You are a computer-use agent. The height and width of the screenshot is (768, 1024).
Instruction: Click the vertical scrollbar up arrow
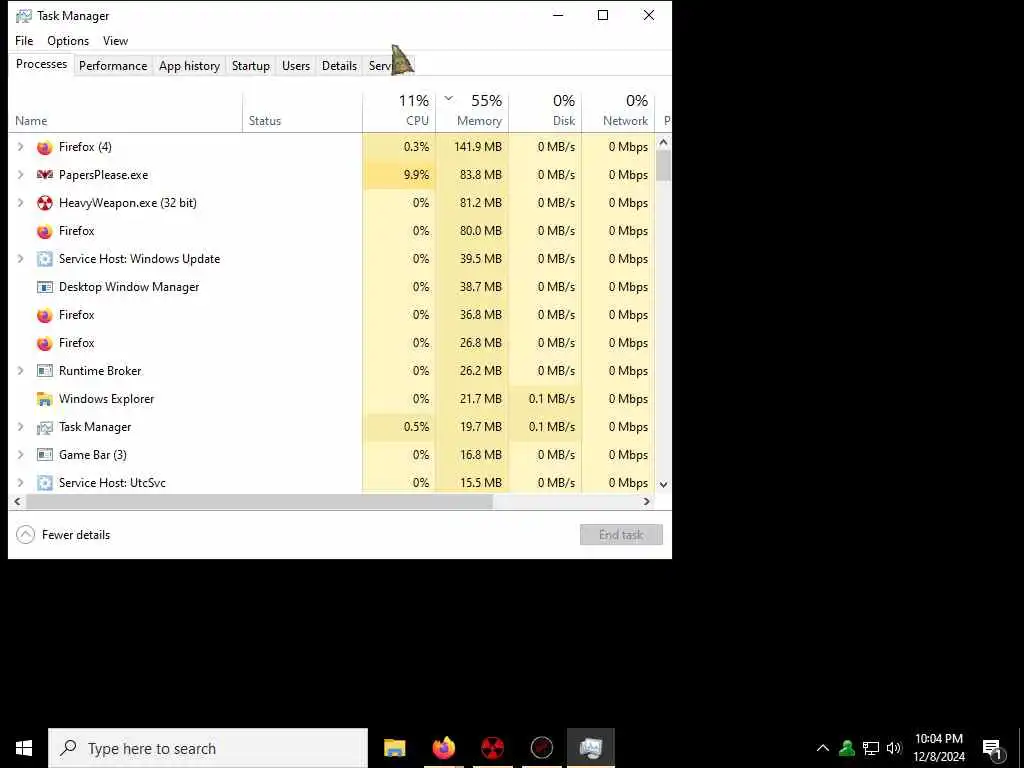[x=664, y=142]
